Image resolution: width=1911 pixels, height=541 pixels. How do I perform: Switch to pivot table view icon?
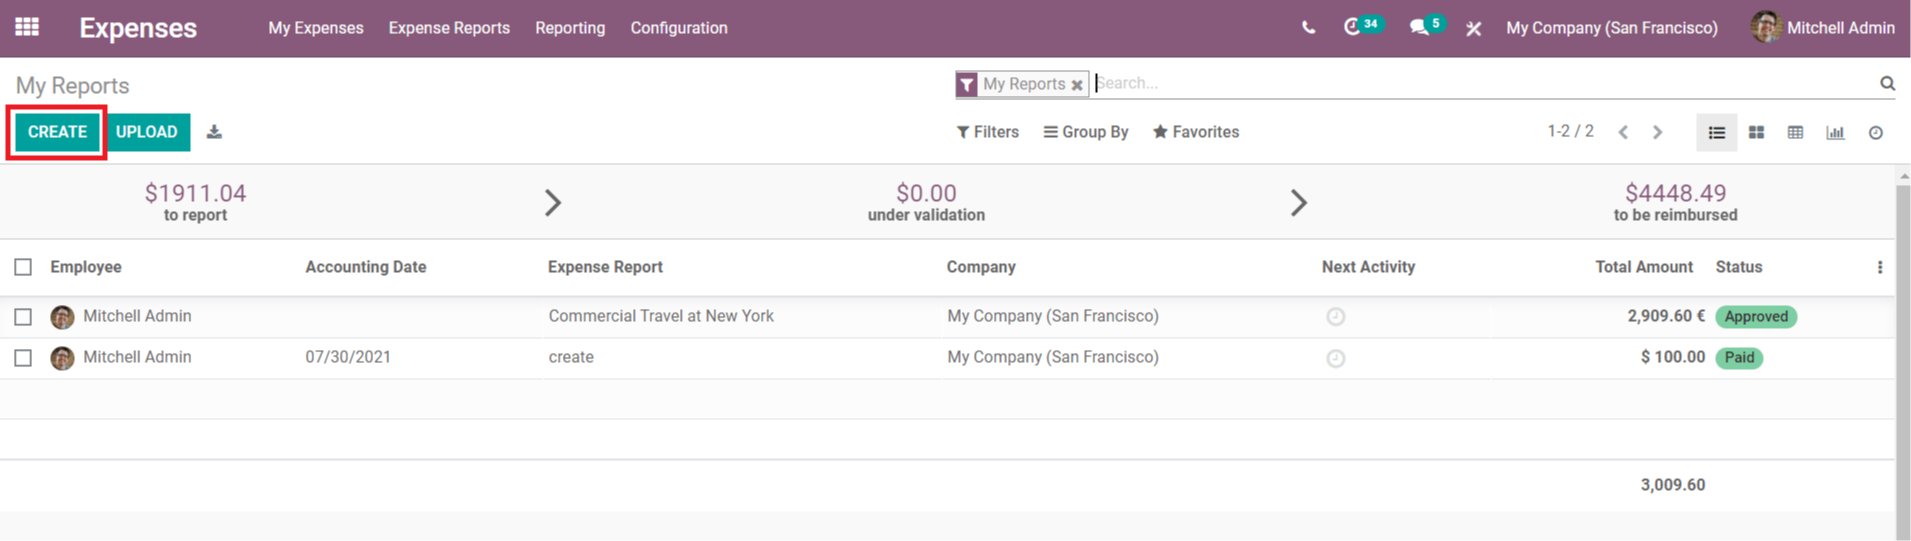click(x=1795, y=132)
